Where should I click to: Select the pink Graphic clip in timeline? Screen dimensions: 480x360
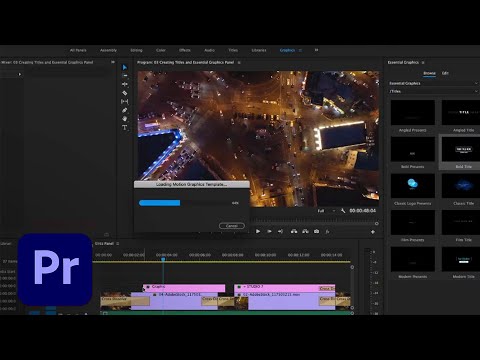point(184,288)
